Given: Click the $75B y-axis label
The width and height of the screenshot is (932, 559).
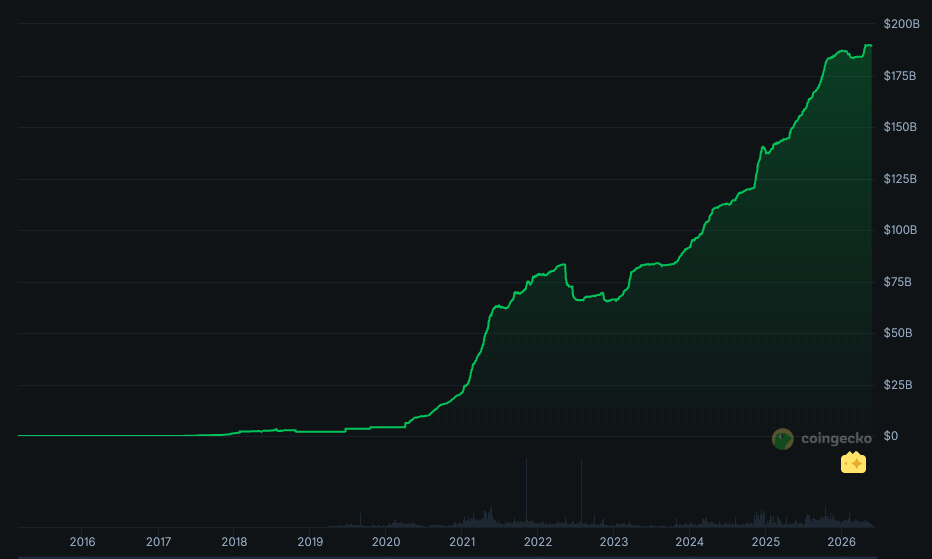Looking at the screenshot, I should [897, 281].
